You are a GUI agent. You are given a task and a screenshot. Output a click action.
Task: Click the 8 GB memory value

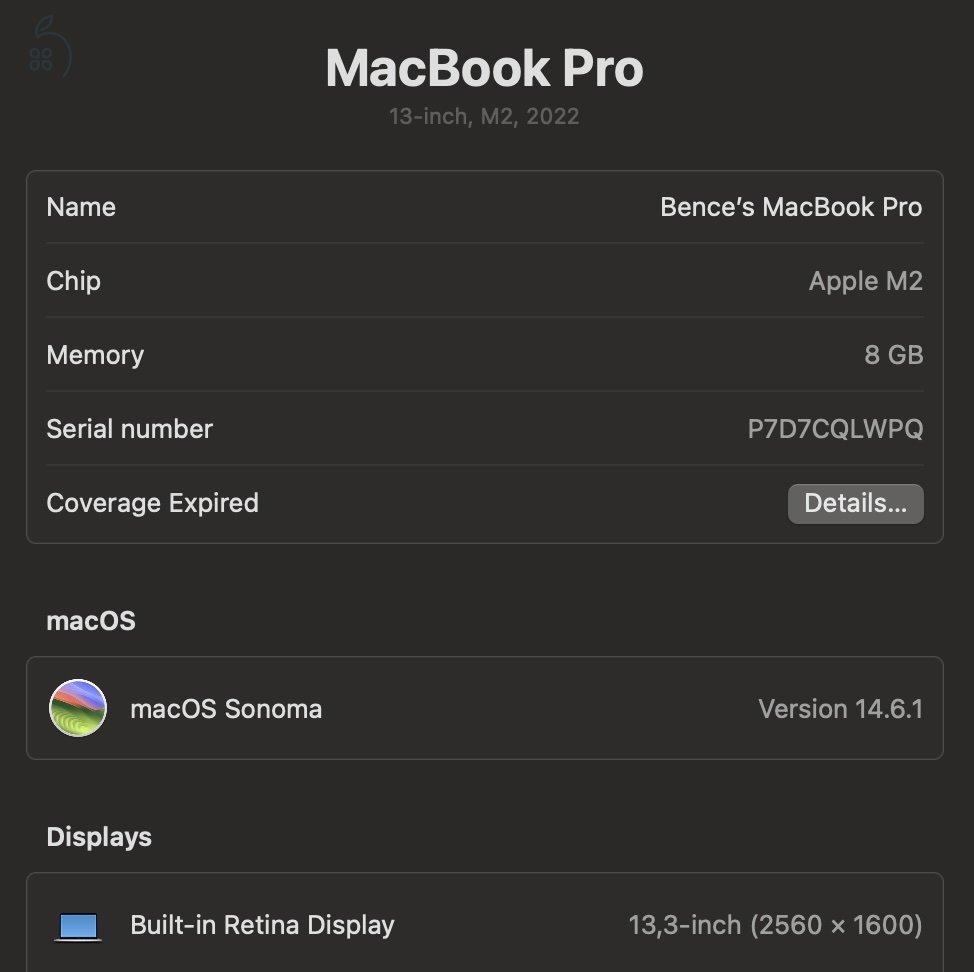tap(893, 355)
